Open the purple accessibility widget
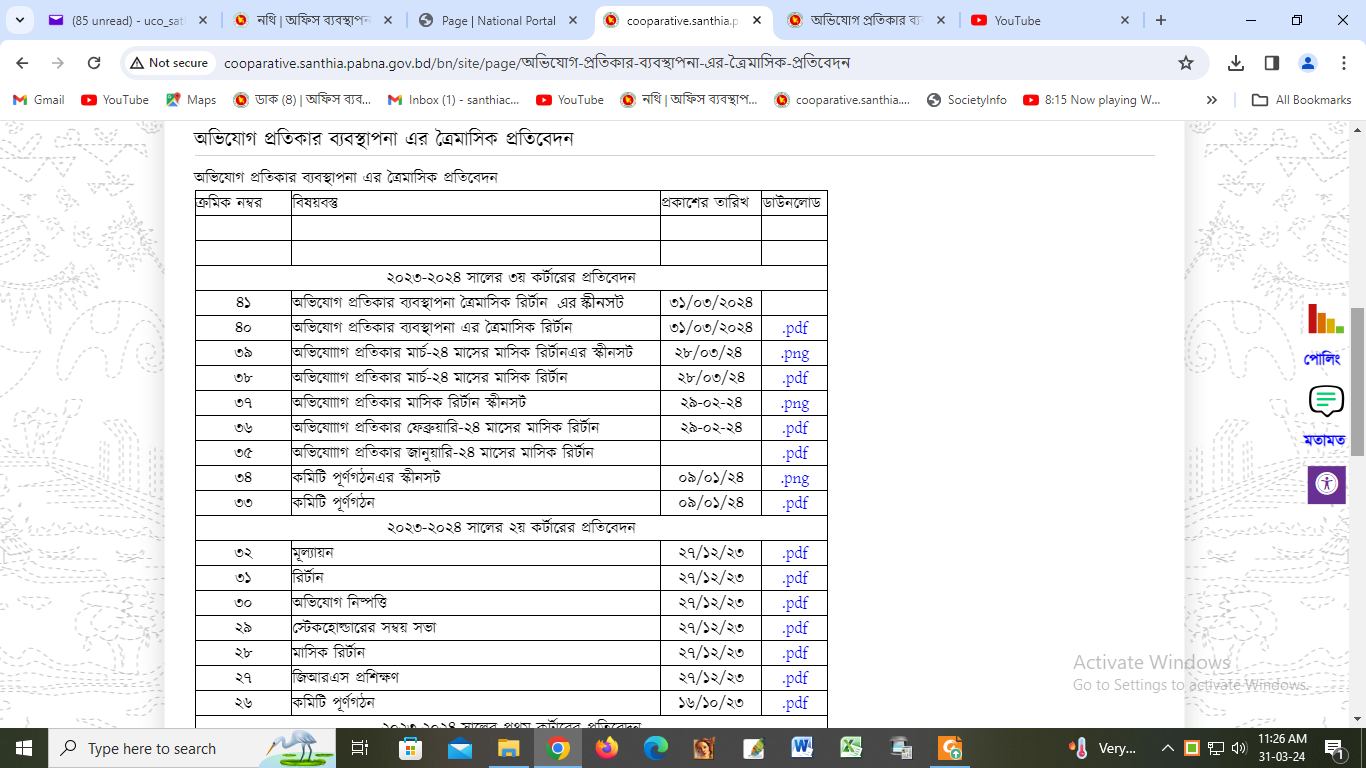The image size is (1366, 768). (x=1326, y=484)
